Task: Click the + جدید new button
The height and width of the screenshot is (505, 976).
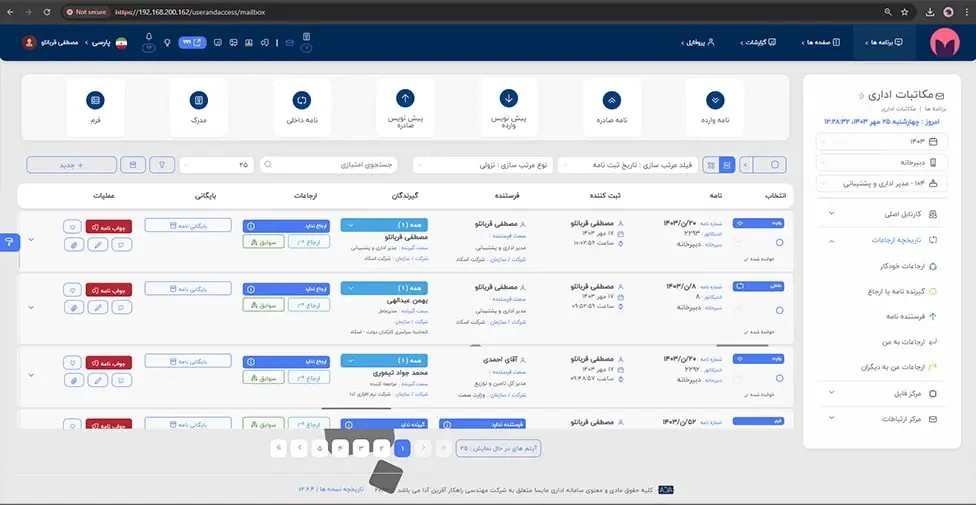Action: (x=72, y=165)
